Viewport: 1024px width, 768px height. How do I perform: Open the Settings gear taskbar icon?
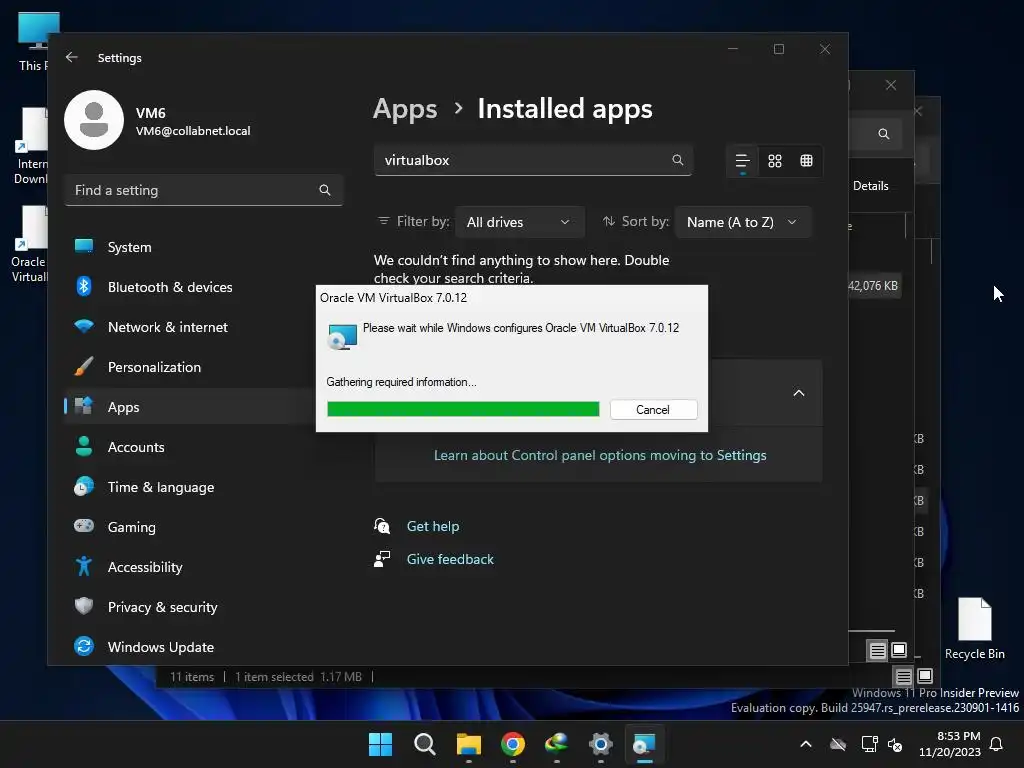(601, 744)
